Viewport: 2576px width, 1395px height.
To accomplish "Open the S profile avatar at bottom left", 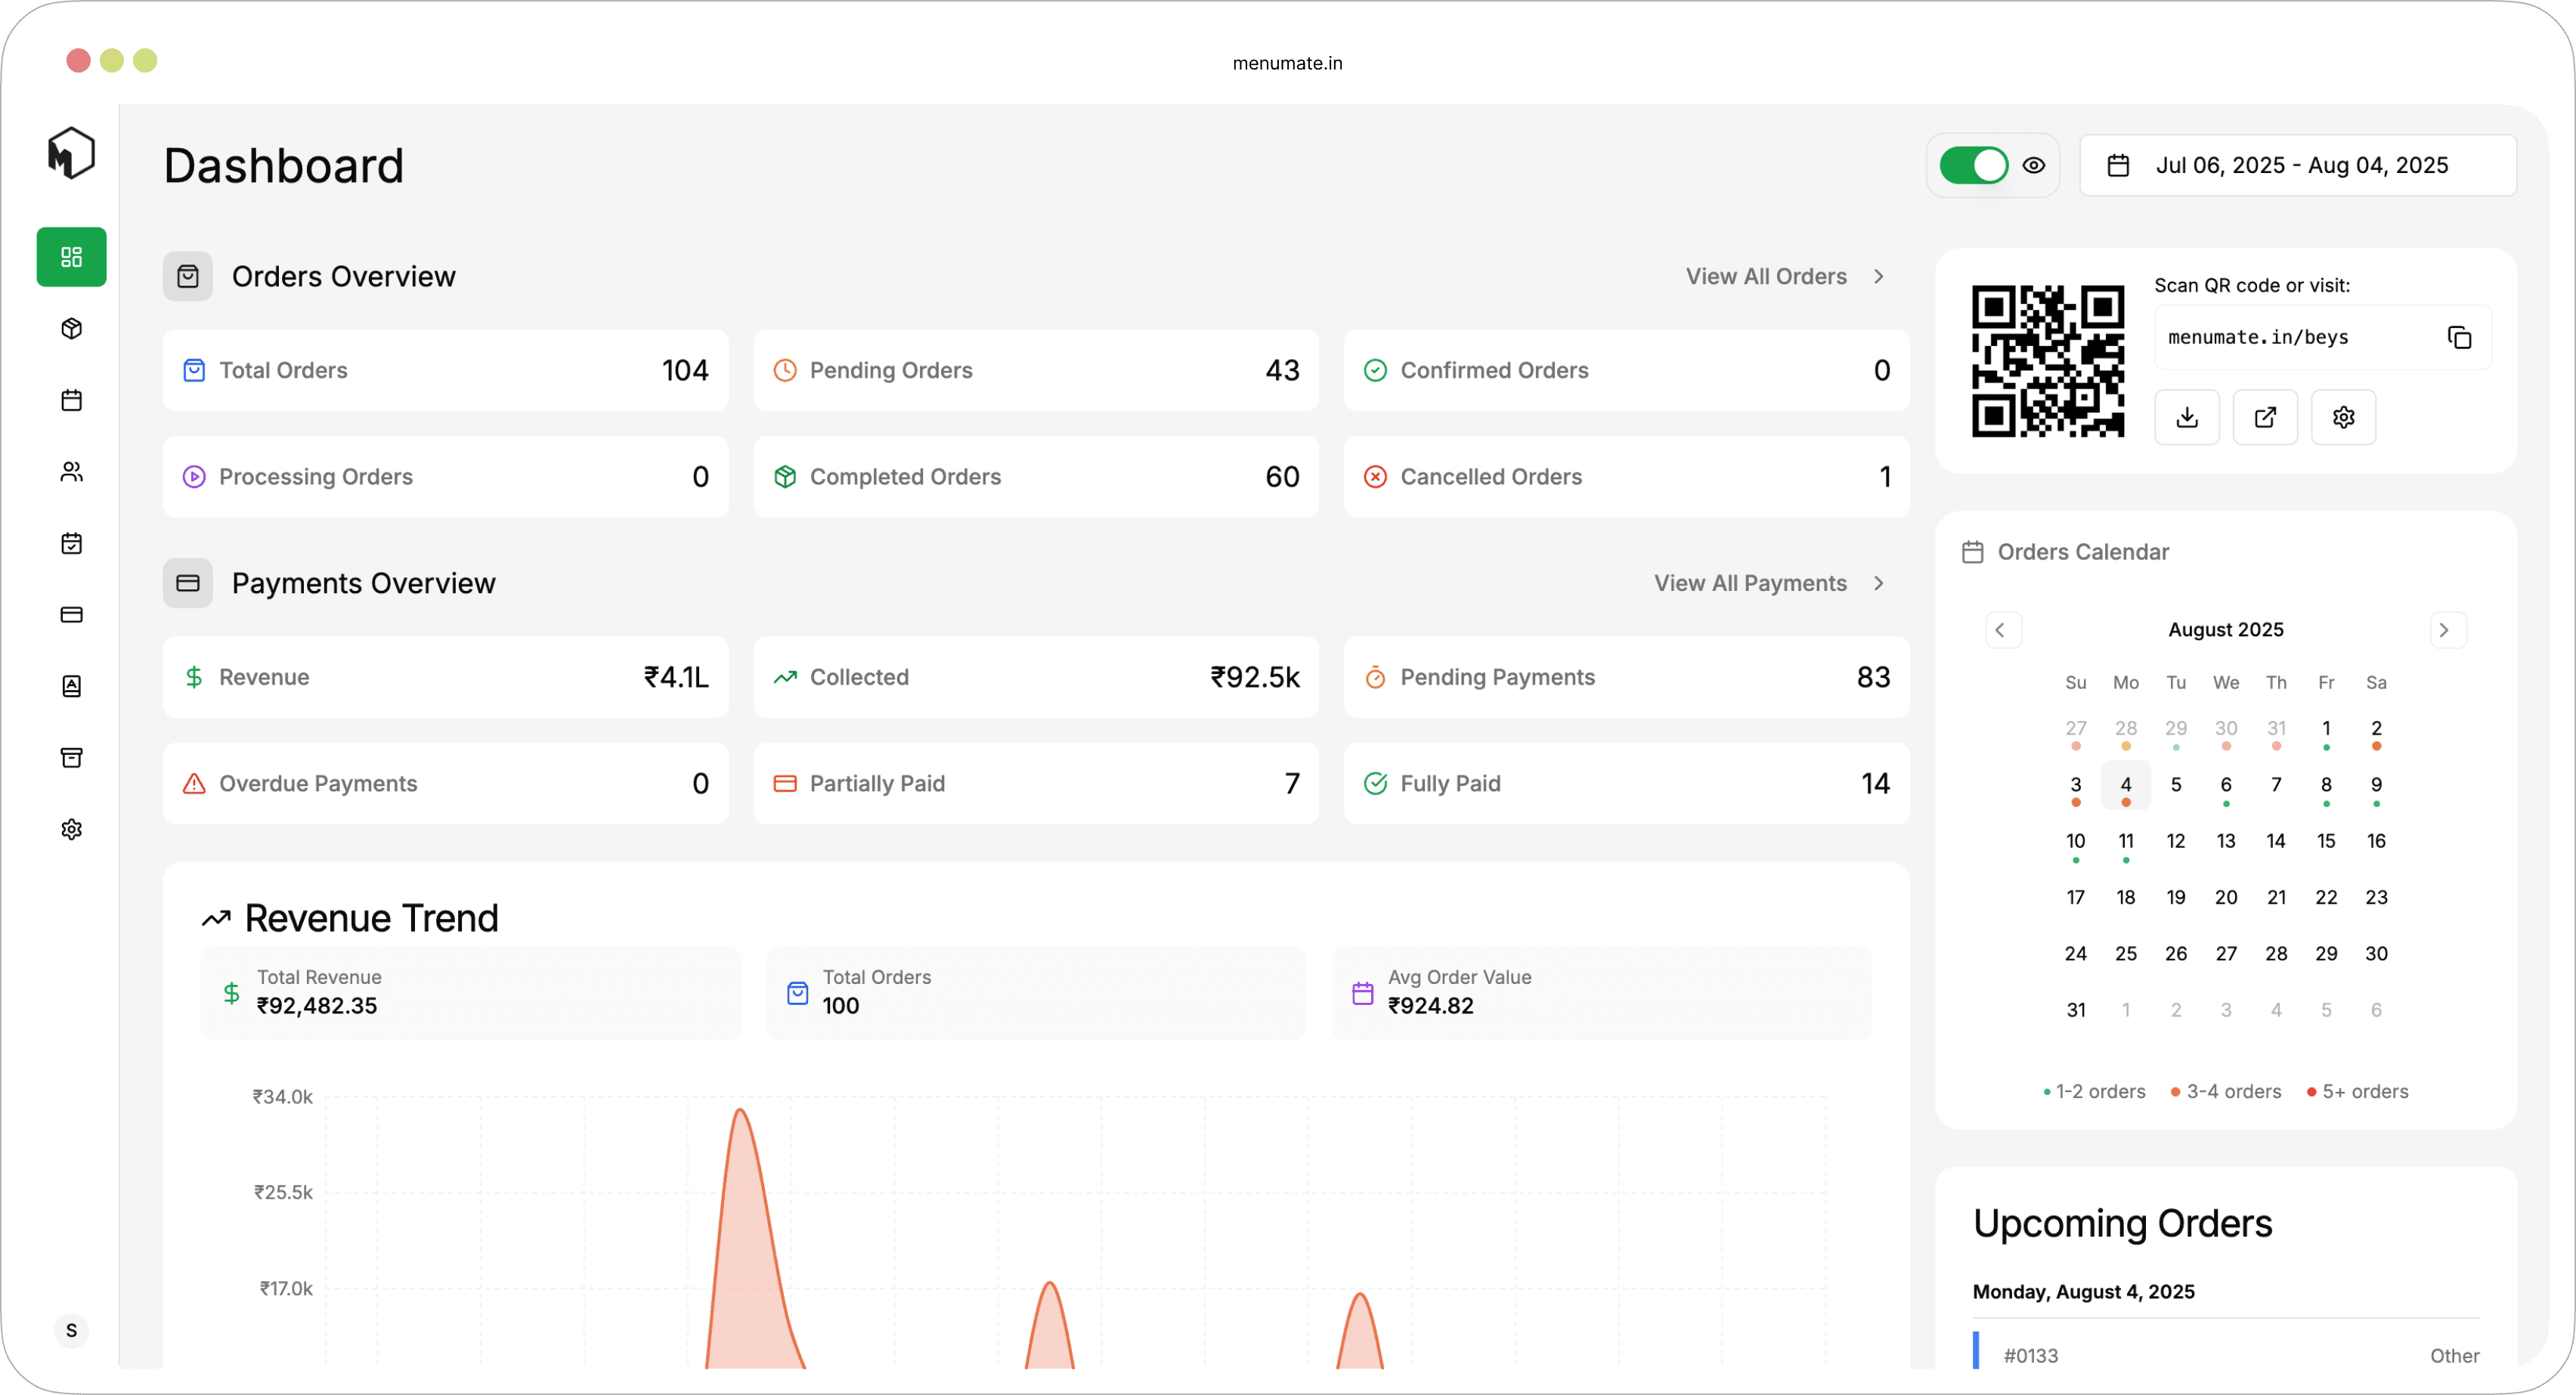I will (70, 1331).
